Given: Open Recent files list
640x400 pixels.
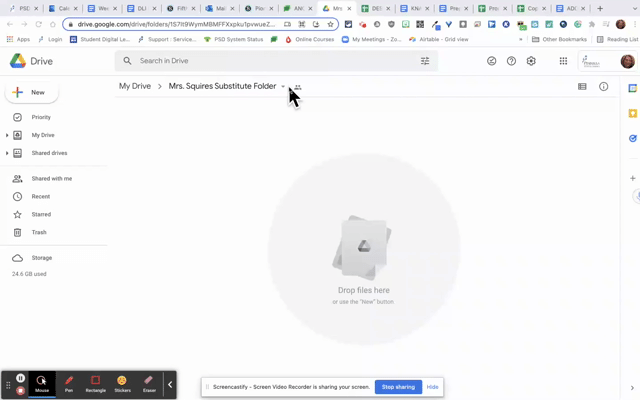Looking at the screenshot, I should point(41,196).
